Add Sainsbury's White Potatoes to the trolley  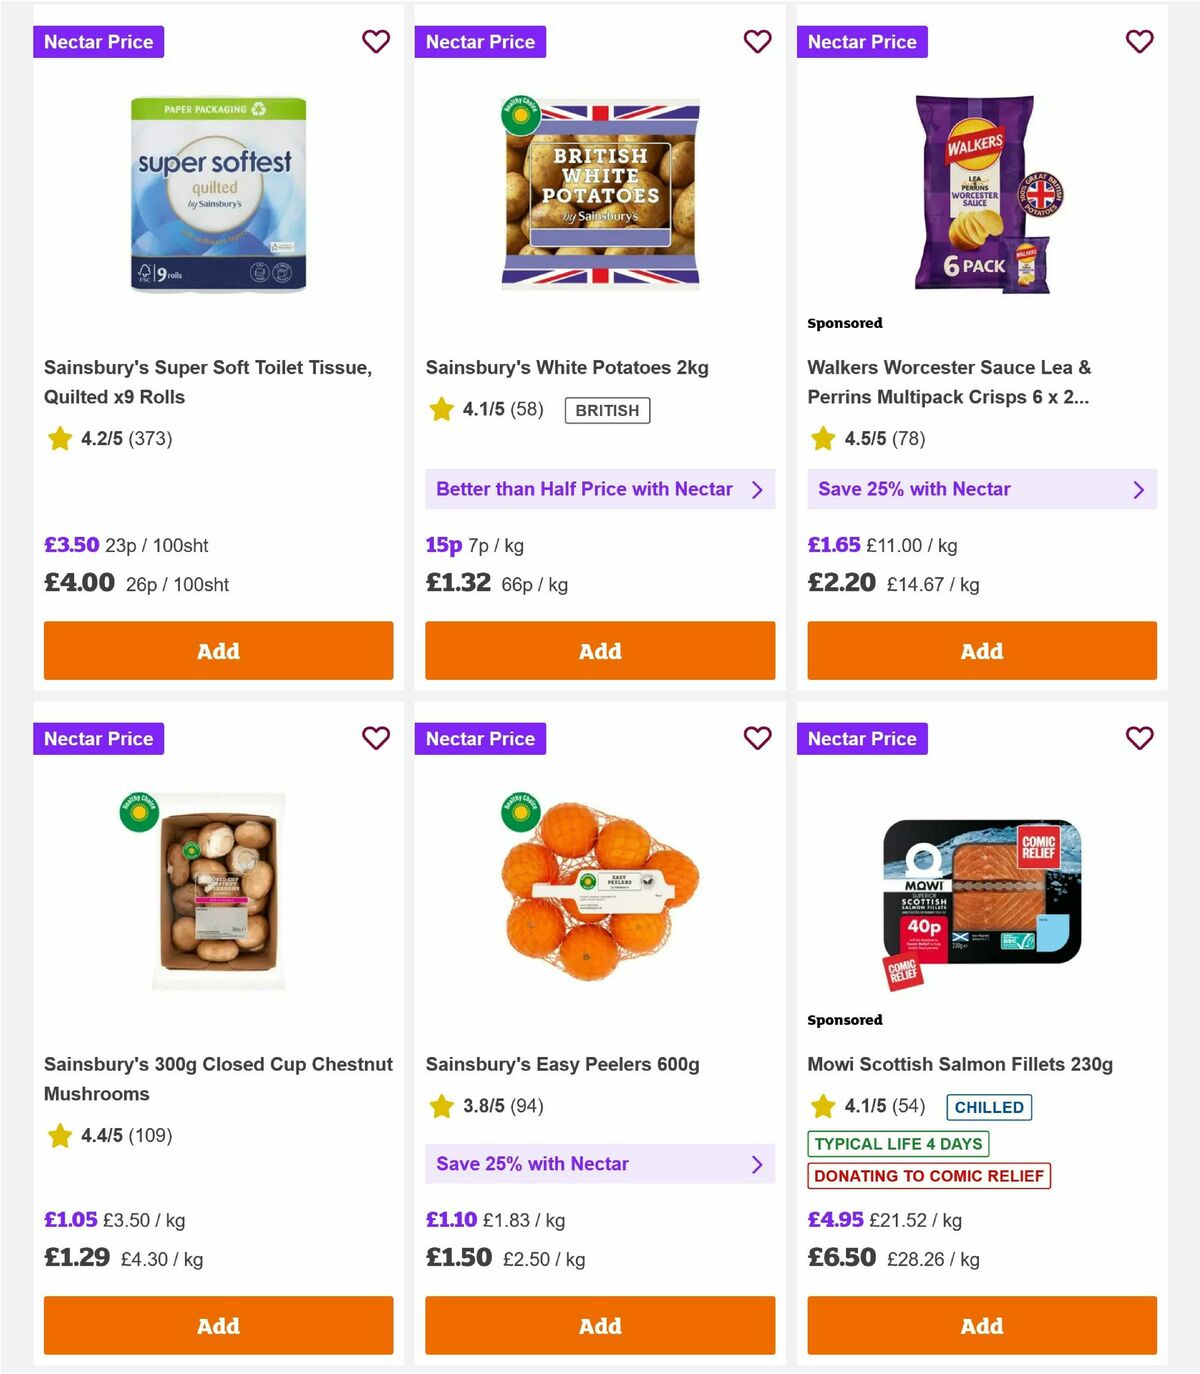[599, 650]
